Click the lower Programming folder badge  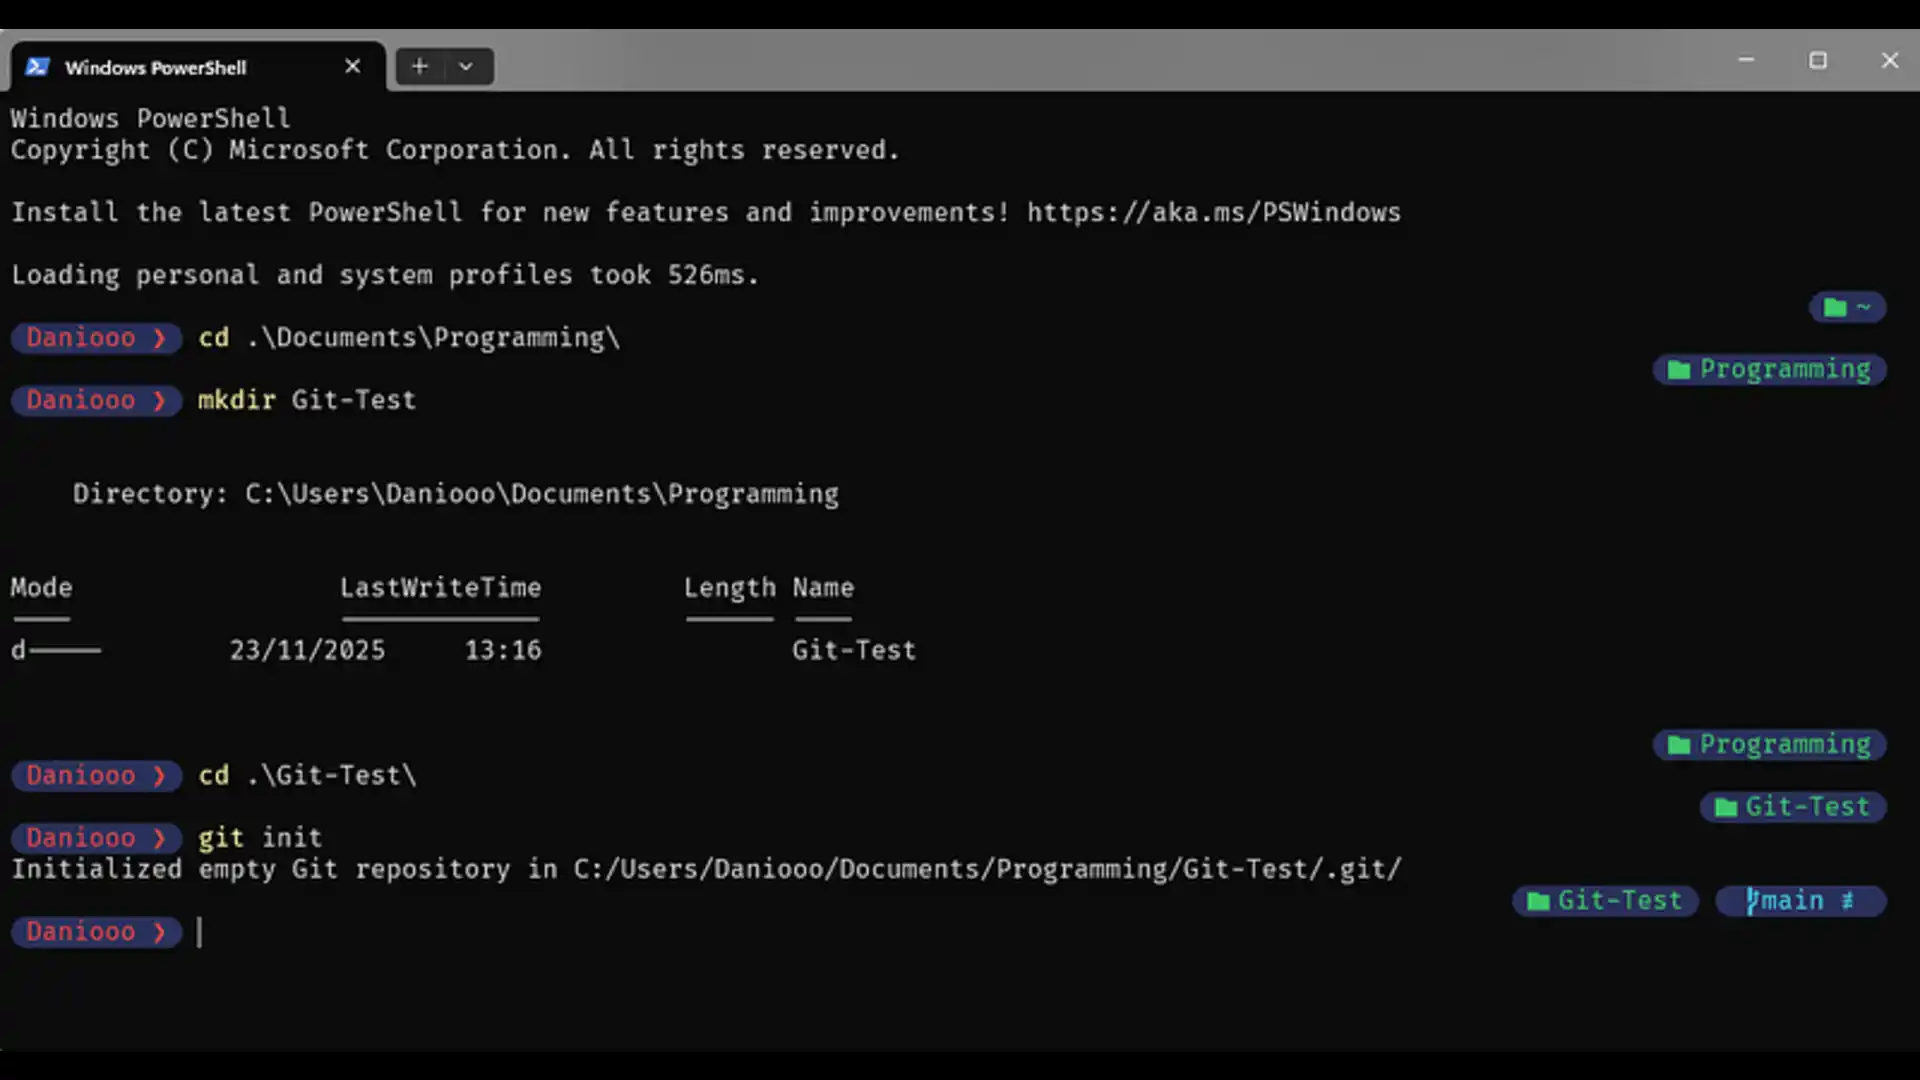click(x=1769, y=744)
